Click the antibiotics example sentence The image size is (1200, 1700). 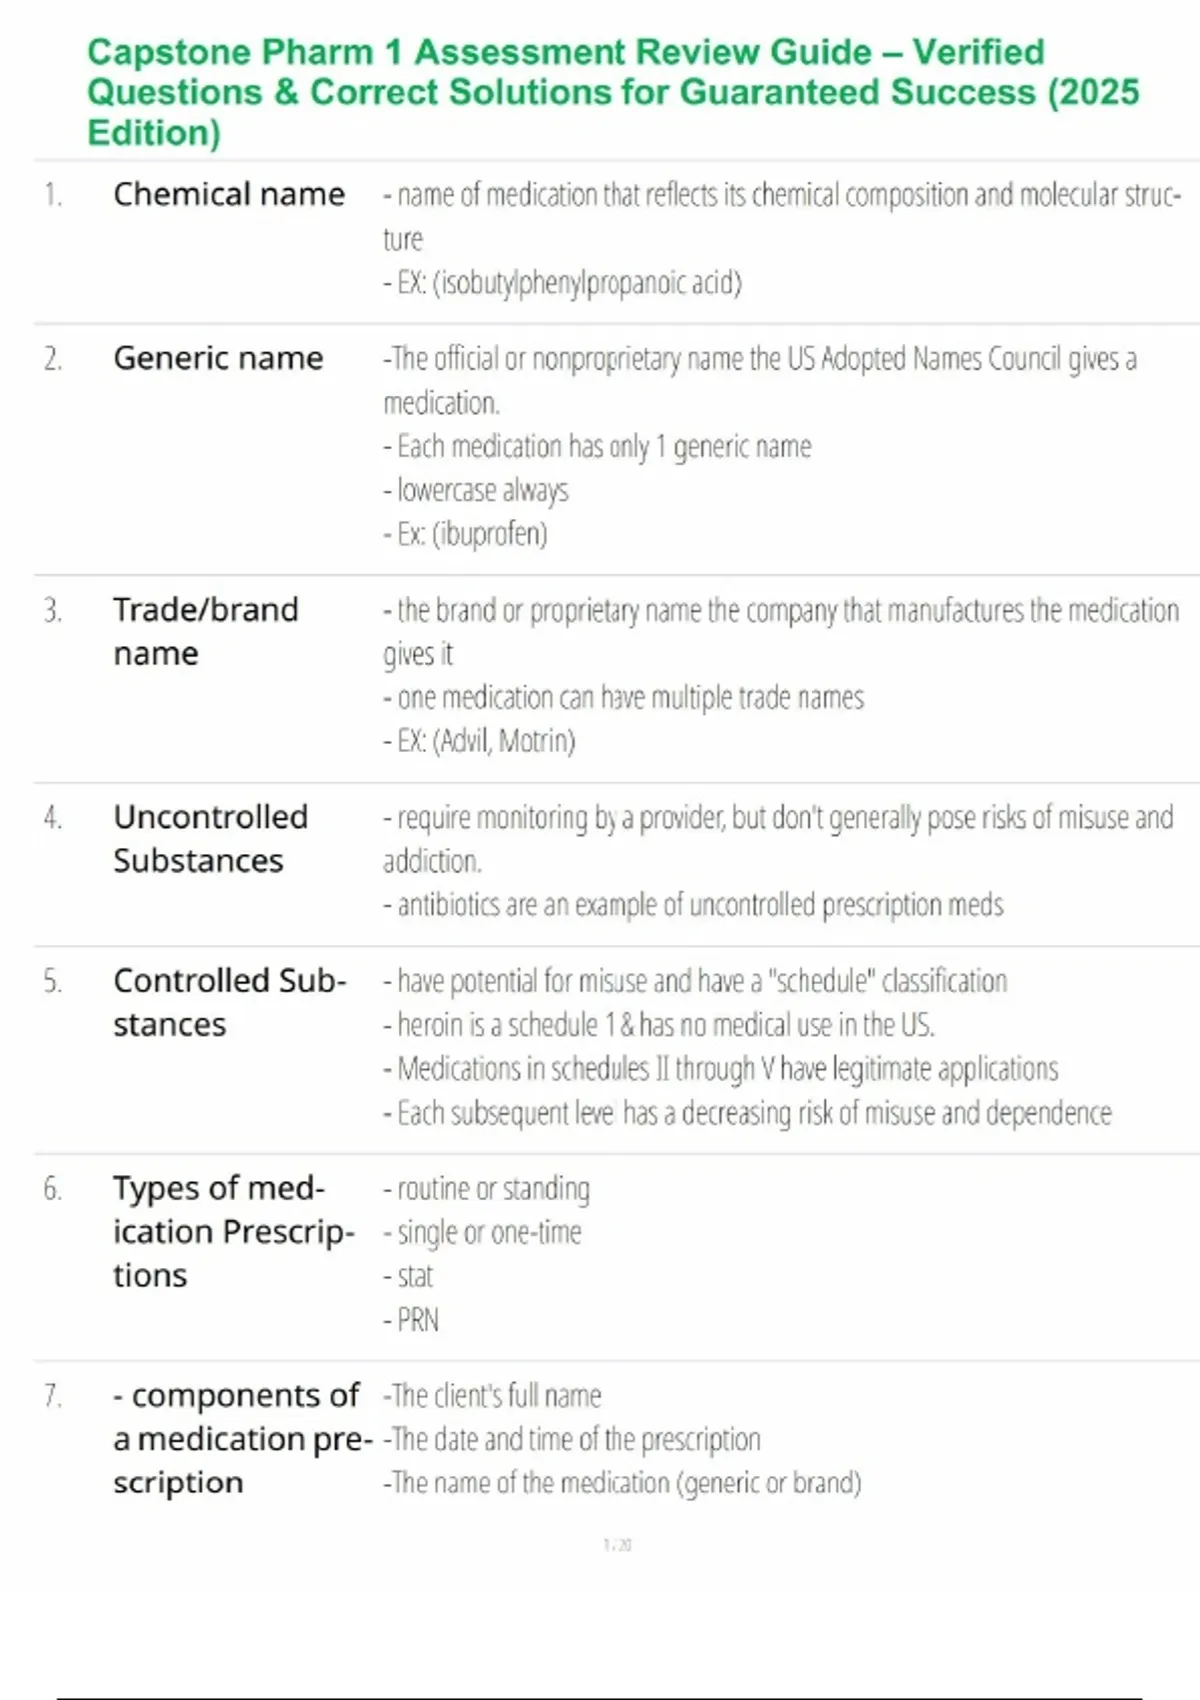click(x=694, y=905)
